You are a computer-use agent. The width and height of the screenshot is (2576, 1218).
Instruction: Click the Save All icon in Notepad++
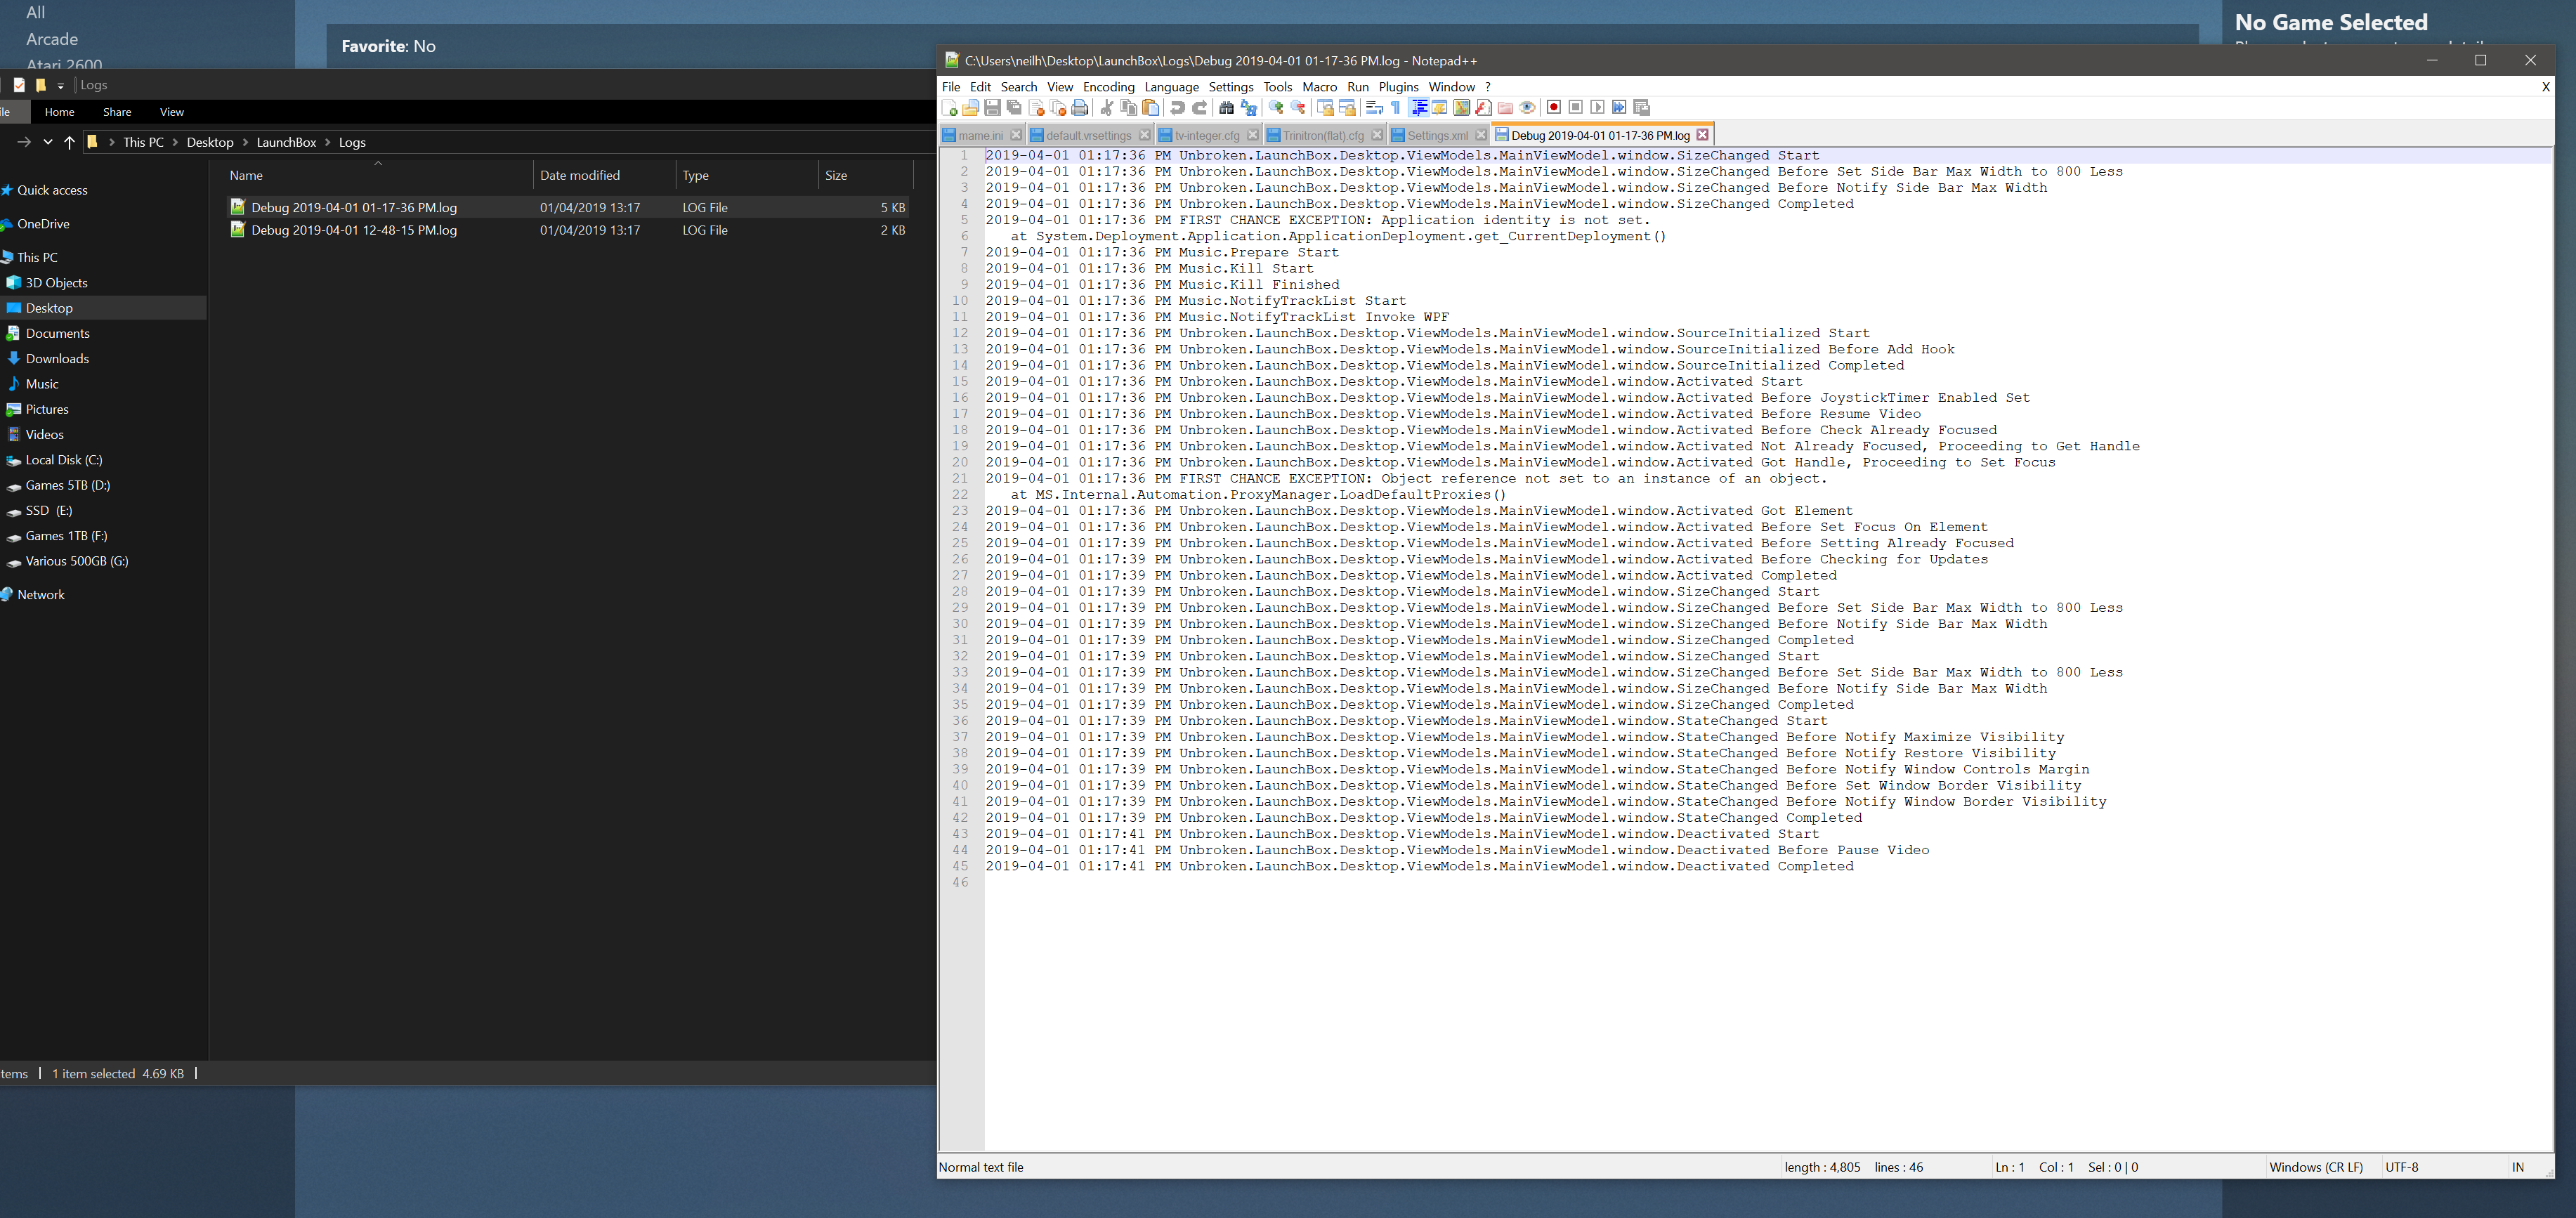(1014, 108)
